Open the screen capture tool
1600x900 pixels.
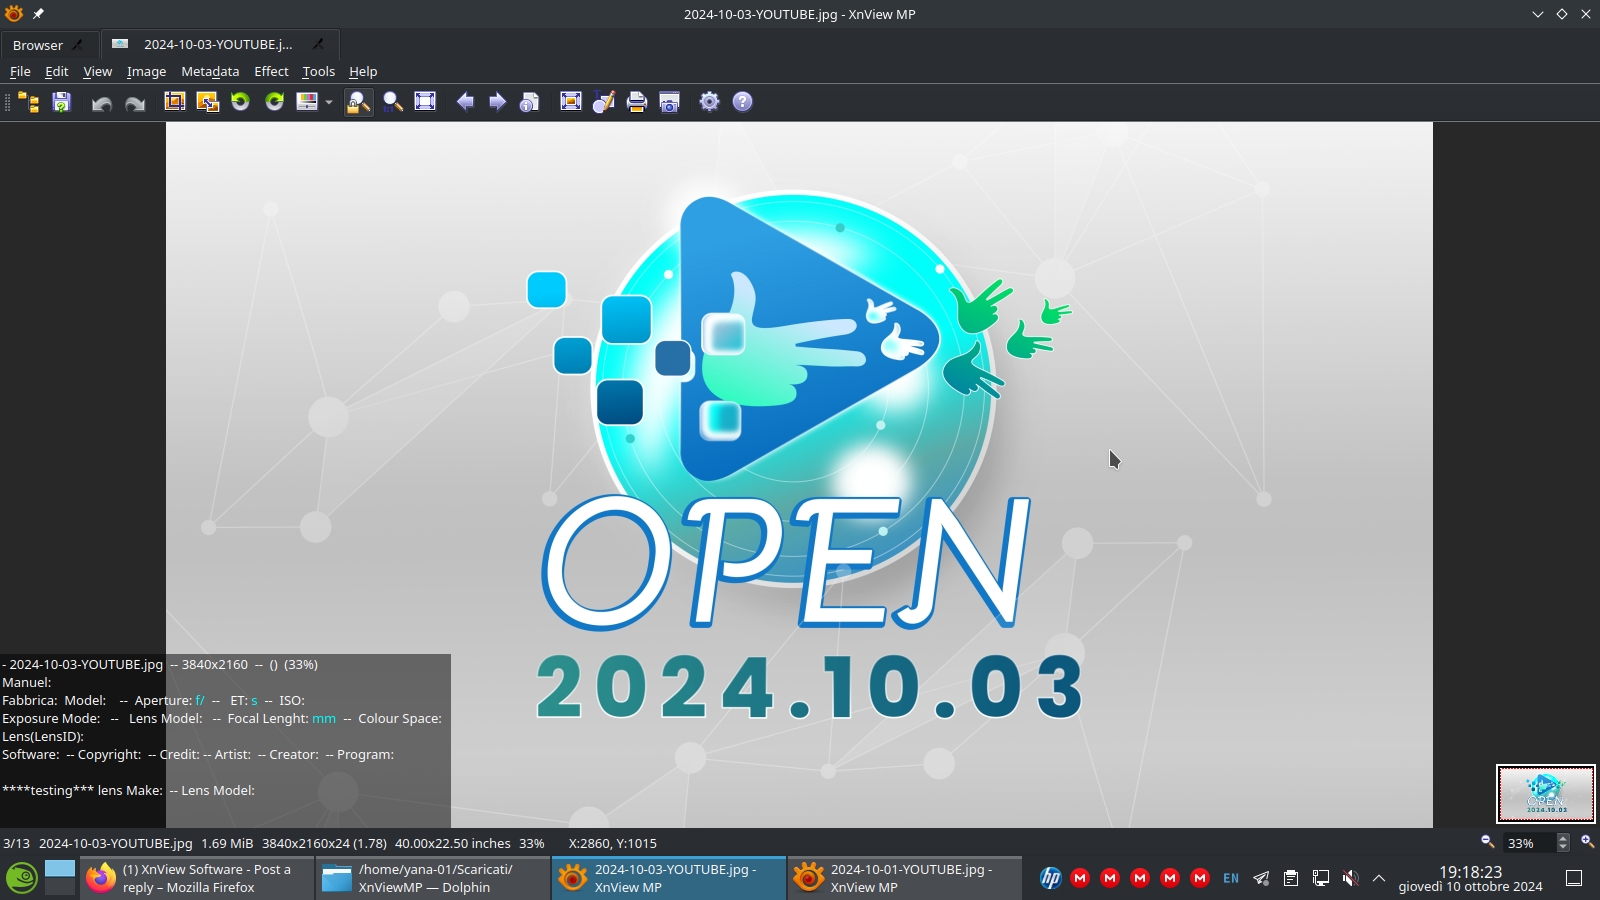tap(670, 102)
